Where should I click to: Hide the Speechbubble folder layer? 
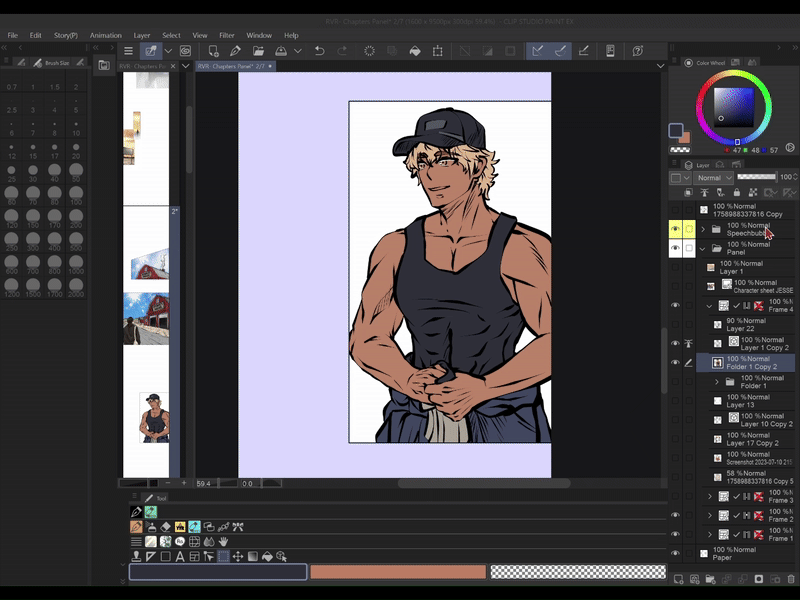[x=675, y=229]
